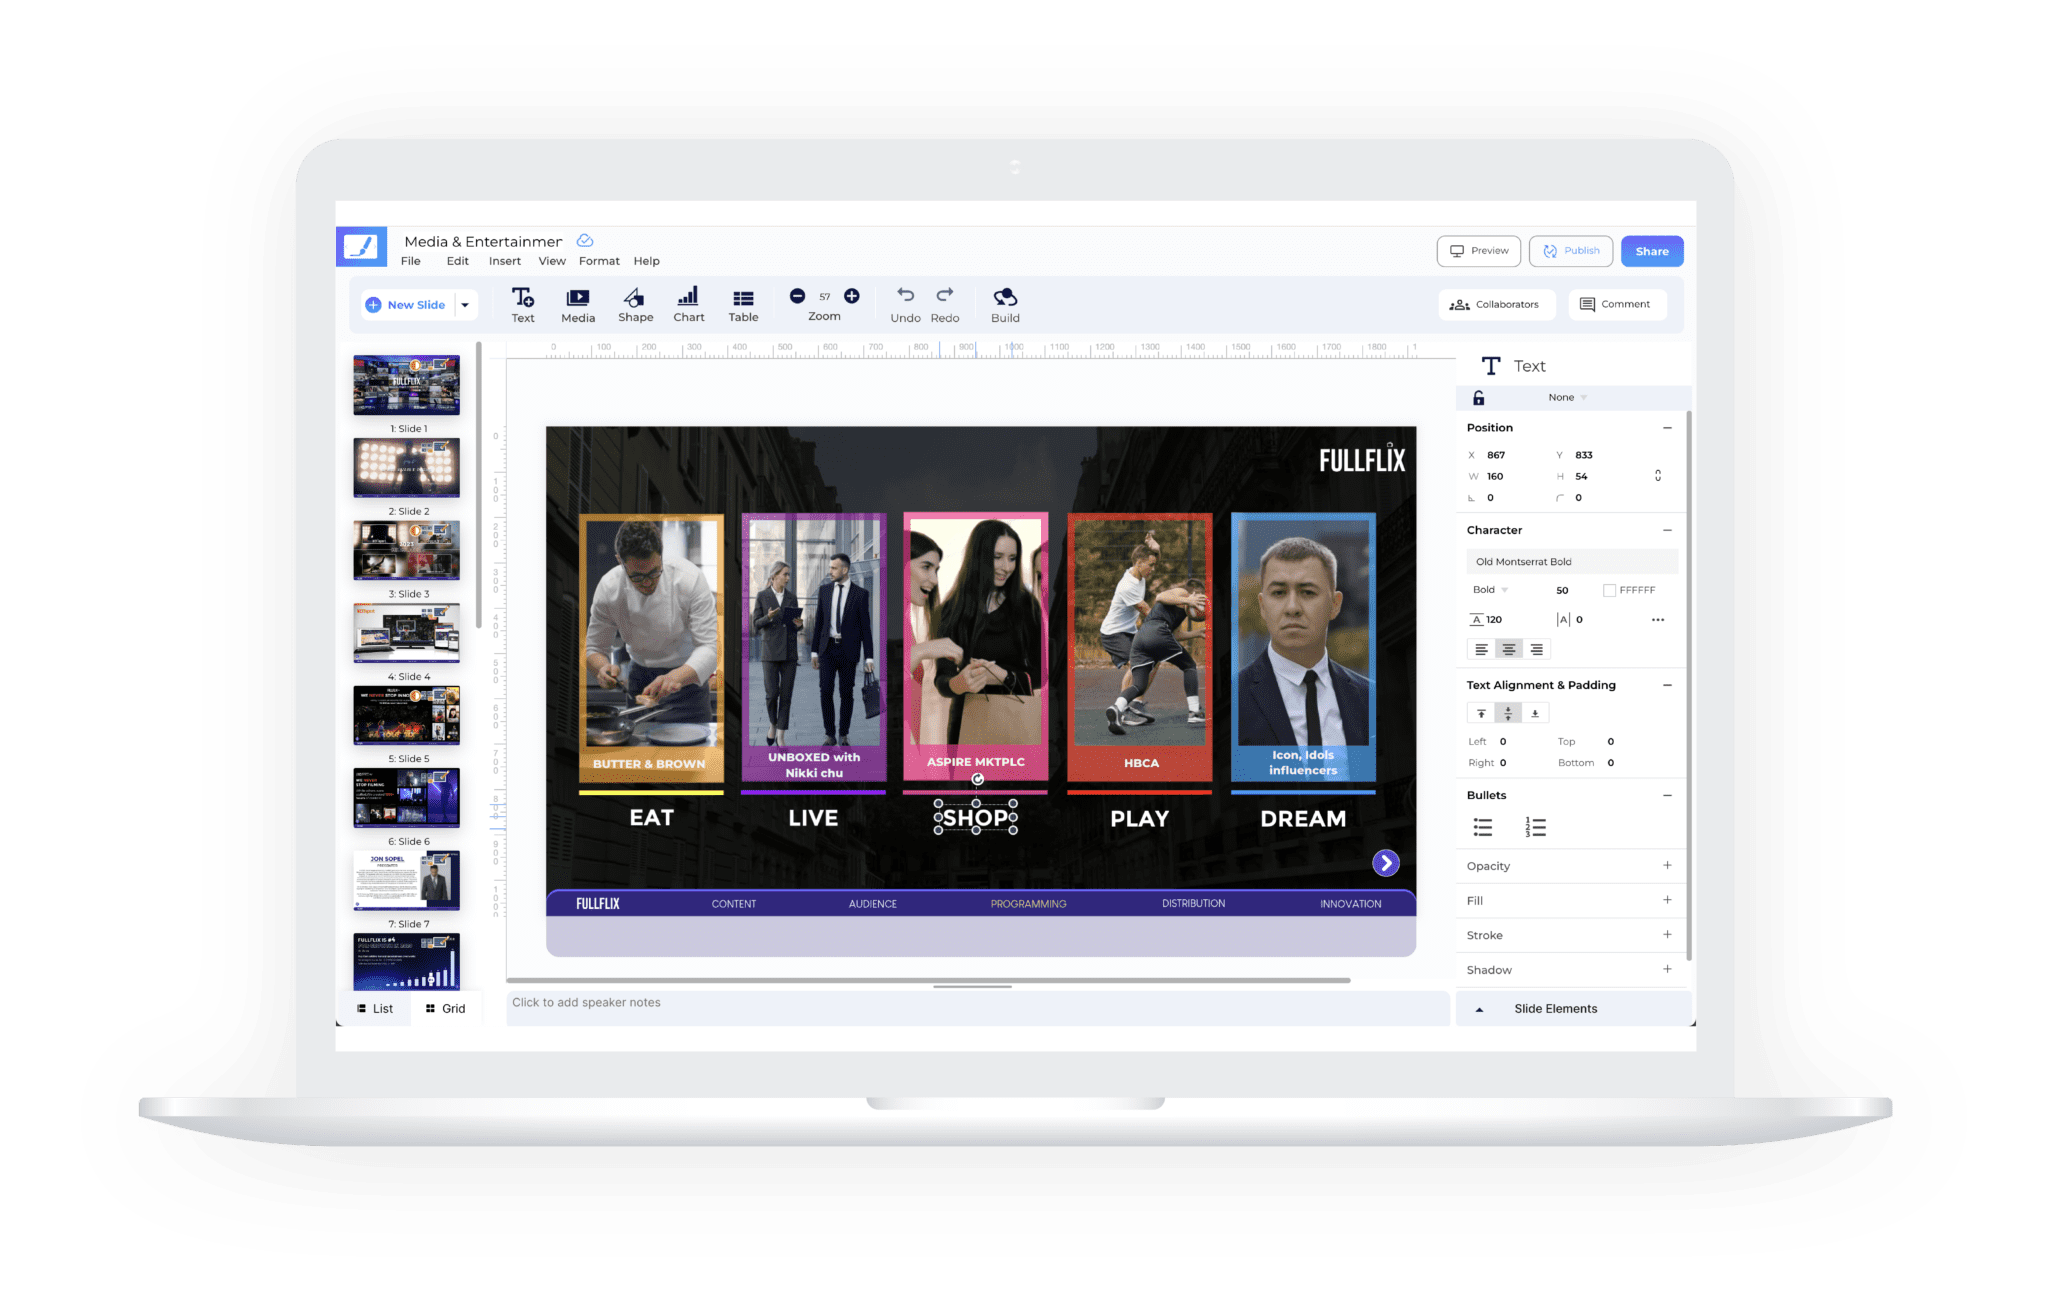Select the Shape tool

635,303
